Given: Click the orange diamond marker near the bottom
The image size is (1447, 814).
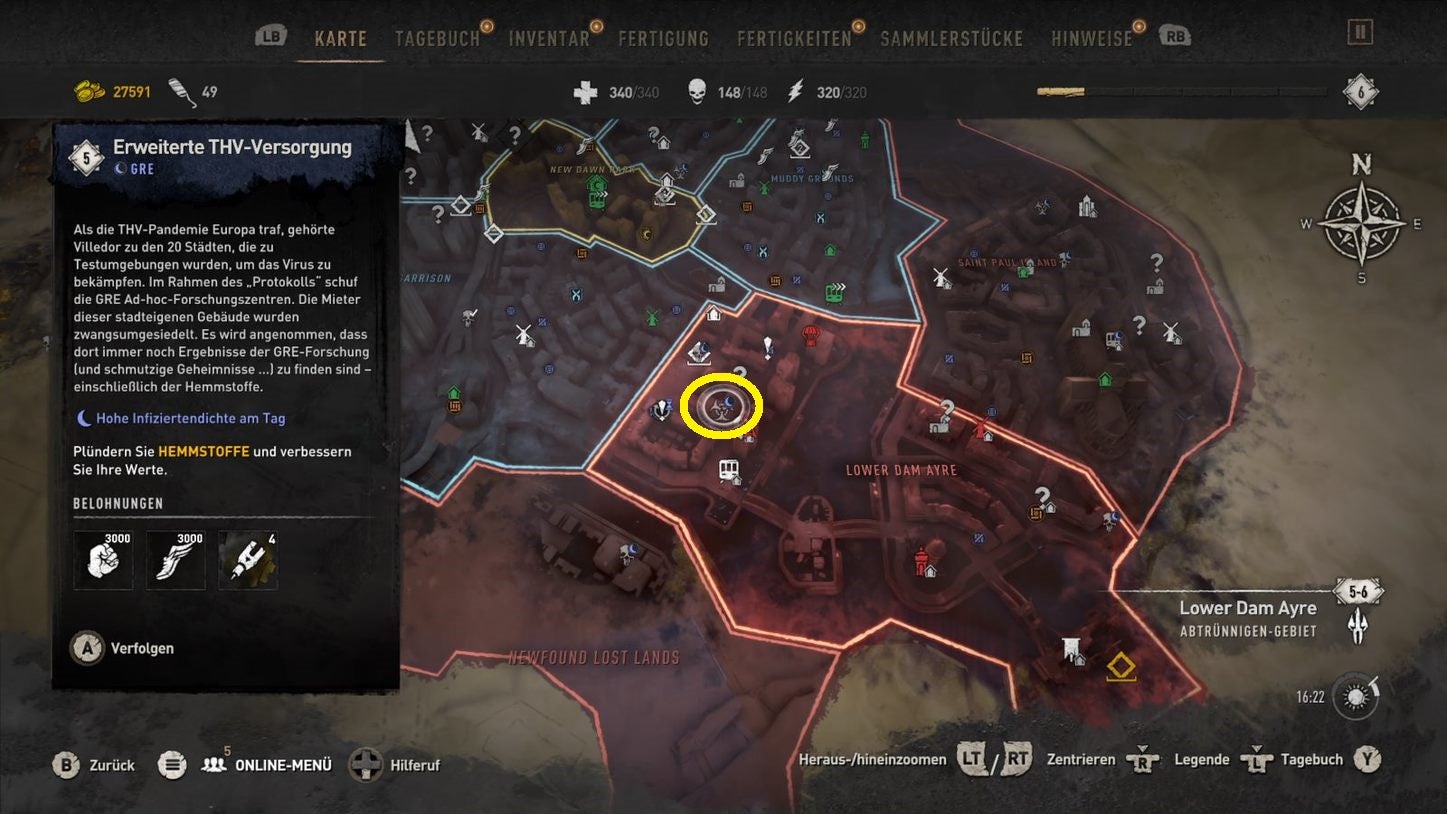Looking at the screenshot, I should (x=1121, y=666).
